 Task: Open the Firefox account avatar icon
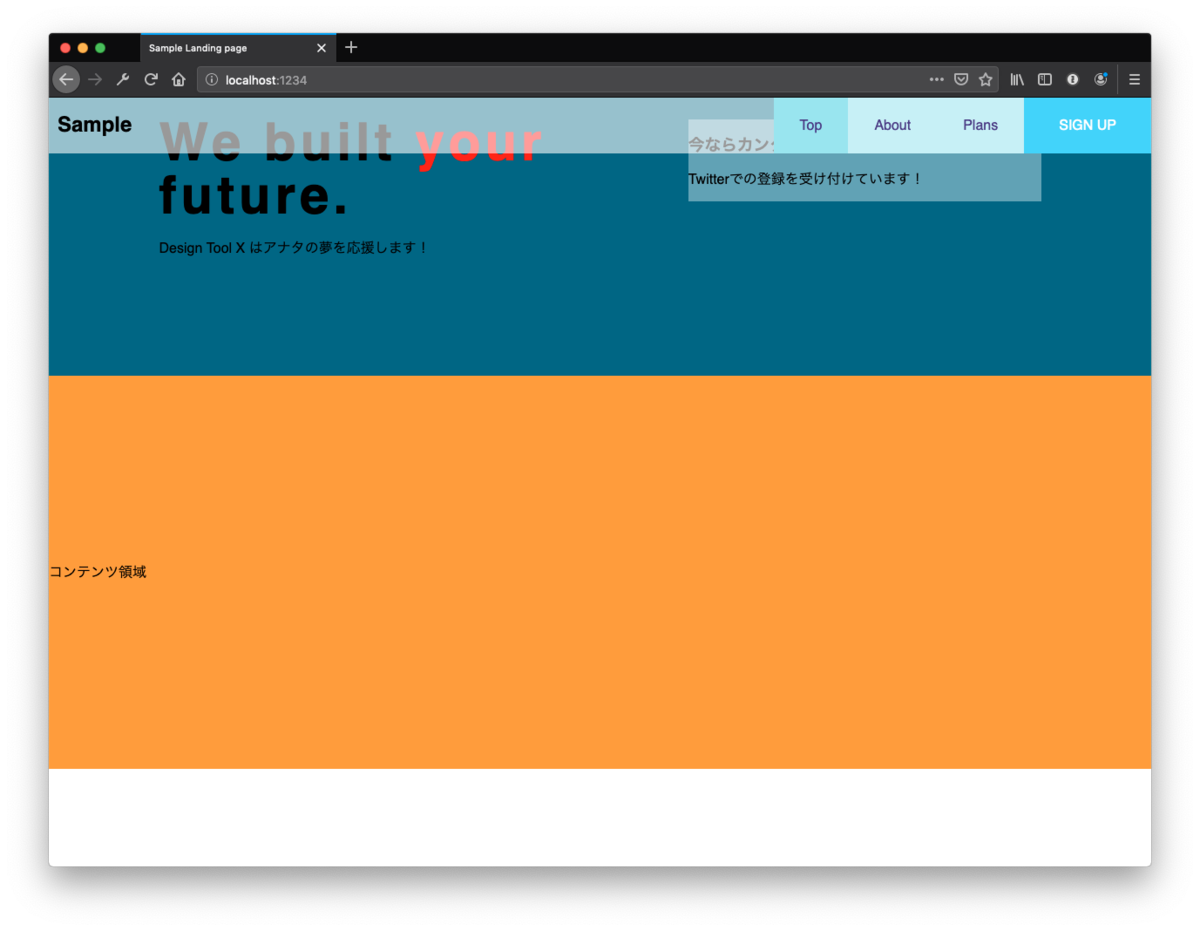coord(1101,79)
